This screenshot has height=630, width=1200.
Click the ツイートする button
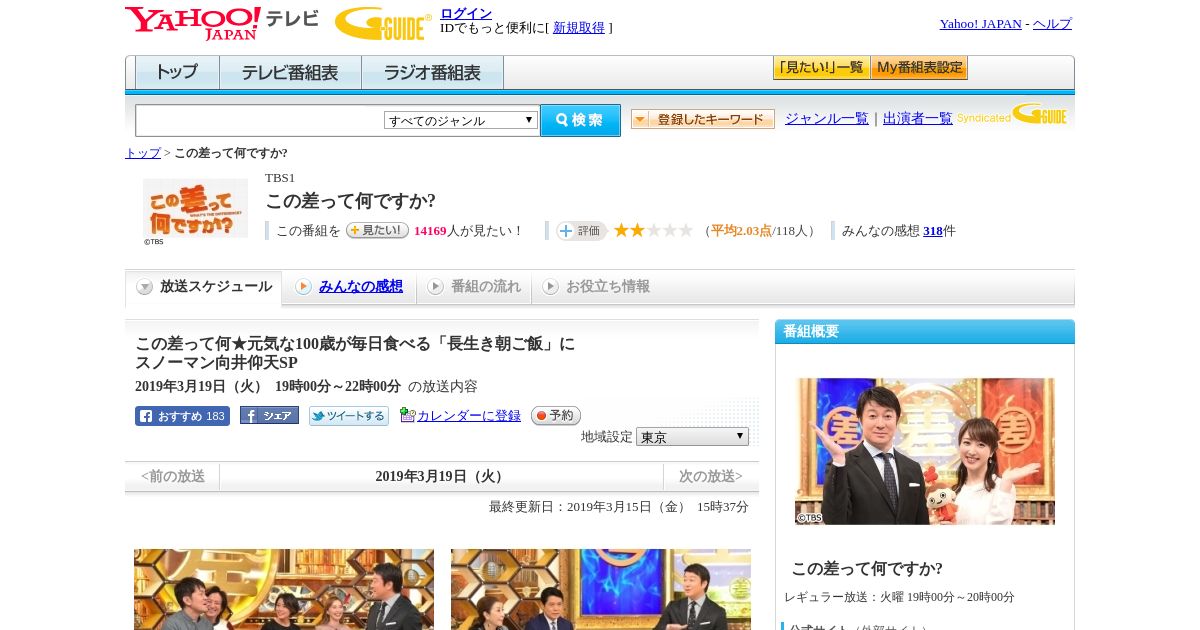tap(348, 416)
